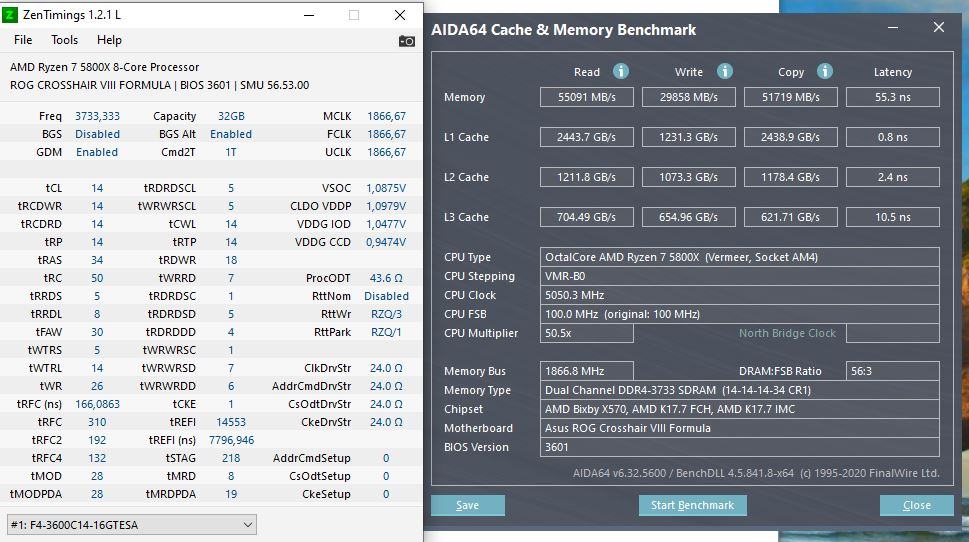Click the Write info icon in AIDA64
The width and height of the screenshot is (969, 542).
(724, 72)
